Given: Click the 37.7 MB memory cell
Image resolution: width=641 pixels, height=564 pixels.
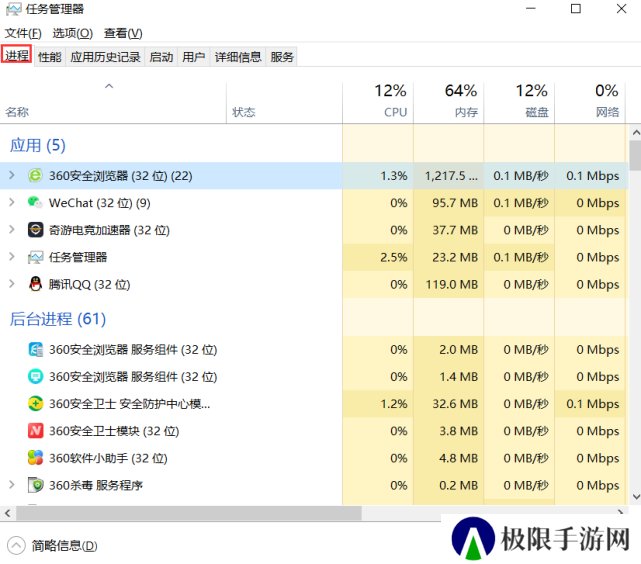Looking at the screenshot, I should click(x=448, y=230).
